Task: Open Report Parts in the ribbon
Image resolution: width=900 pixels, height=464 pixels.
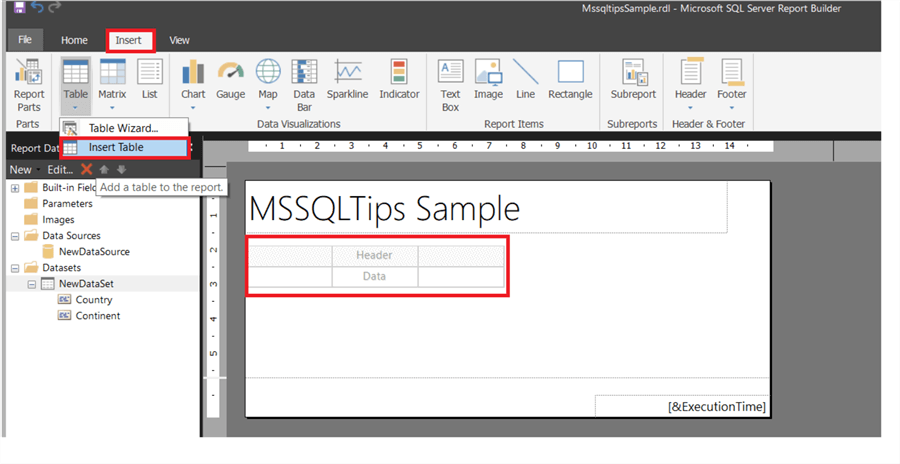Action: pos(29,86)
